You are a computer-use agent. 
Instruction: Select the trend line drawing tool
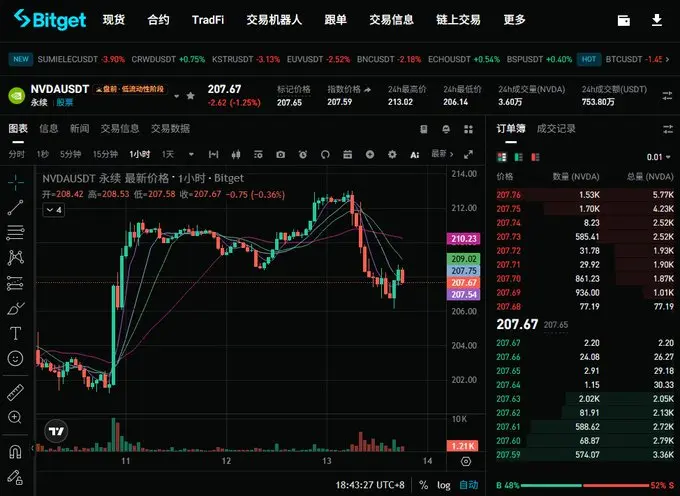point(16,208)
